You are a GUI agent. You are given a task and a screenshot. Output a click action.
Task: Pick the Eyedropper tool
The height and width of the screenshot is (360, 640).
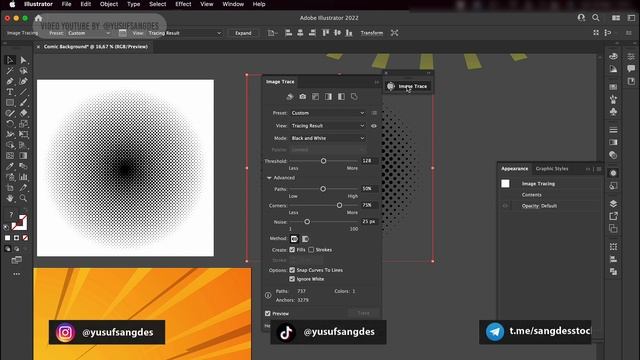[x=10, y=166]
